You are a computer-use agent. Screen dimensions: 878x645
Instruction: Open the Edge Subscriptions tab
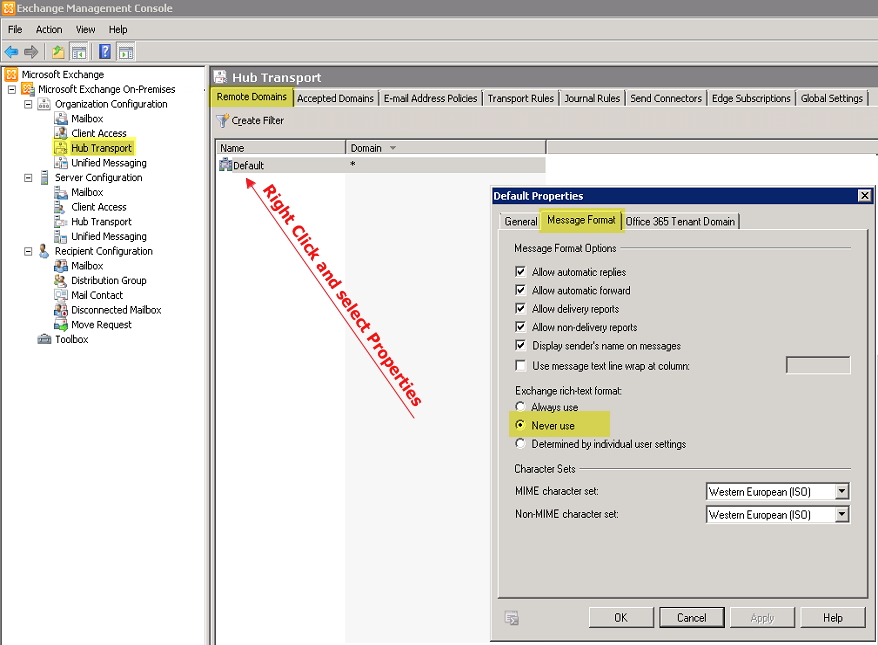point(751,99)
